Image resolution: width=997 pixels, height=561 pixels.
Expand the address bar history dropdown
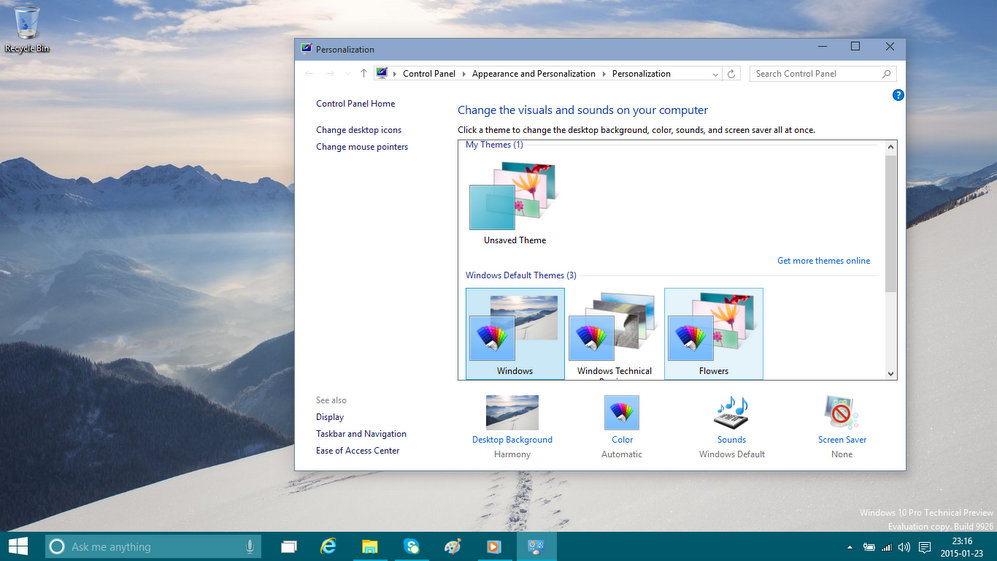point(715,74)
